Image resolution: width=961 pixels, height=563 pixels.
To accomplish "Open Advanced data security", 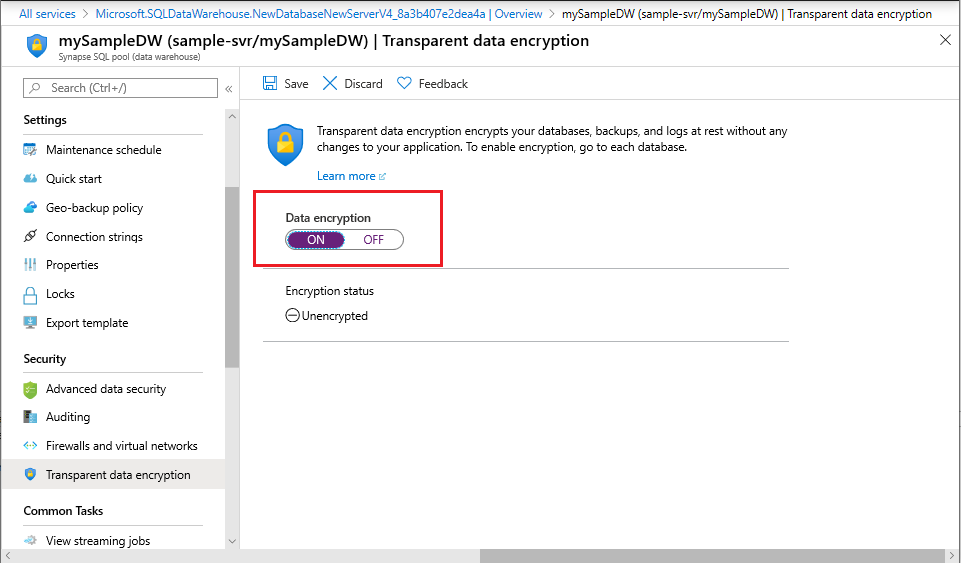I will [x=106, y=388].
